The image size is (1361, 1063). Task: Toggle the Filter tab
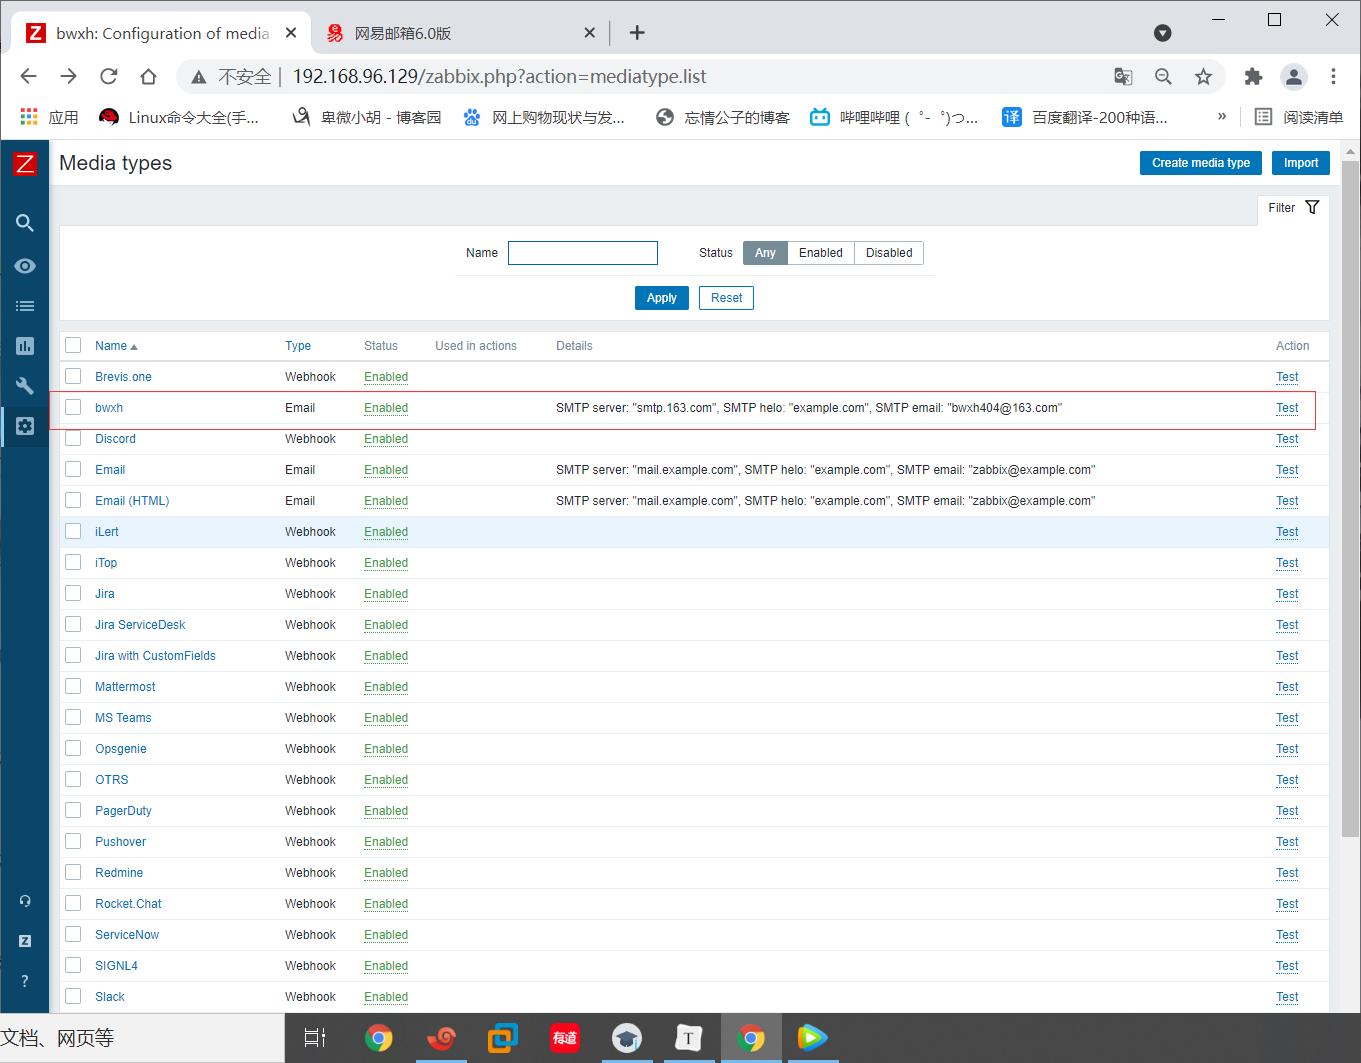[1293, 208]
